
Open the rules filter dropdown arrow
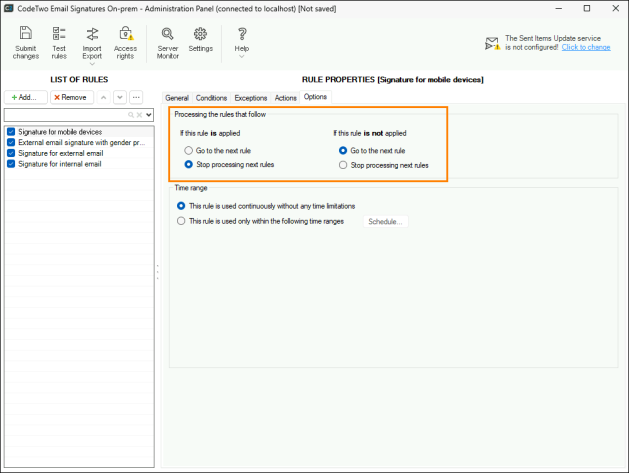point(149,115)
